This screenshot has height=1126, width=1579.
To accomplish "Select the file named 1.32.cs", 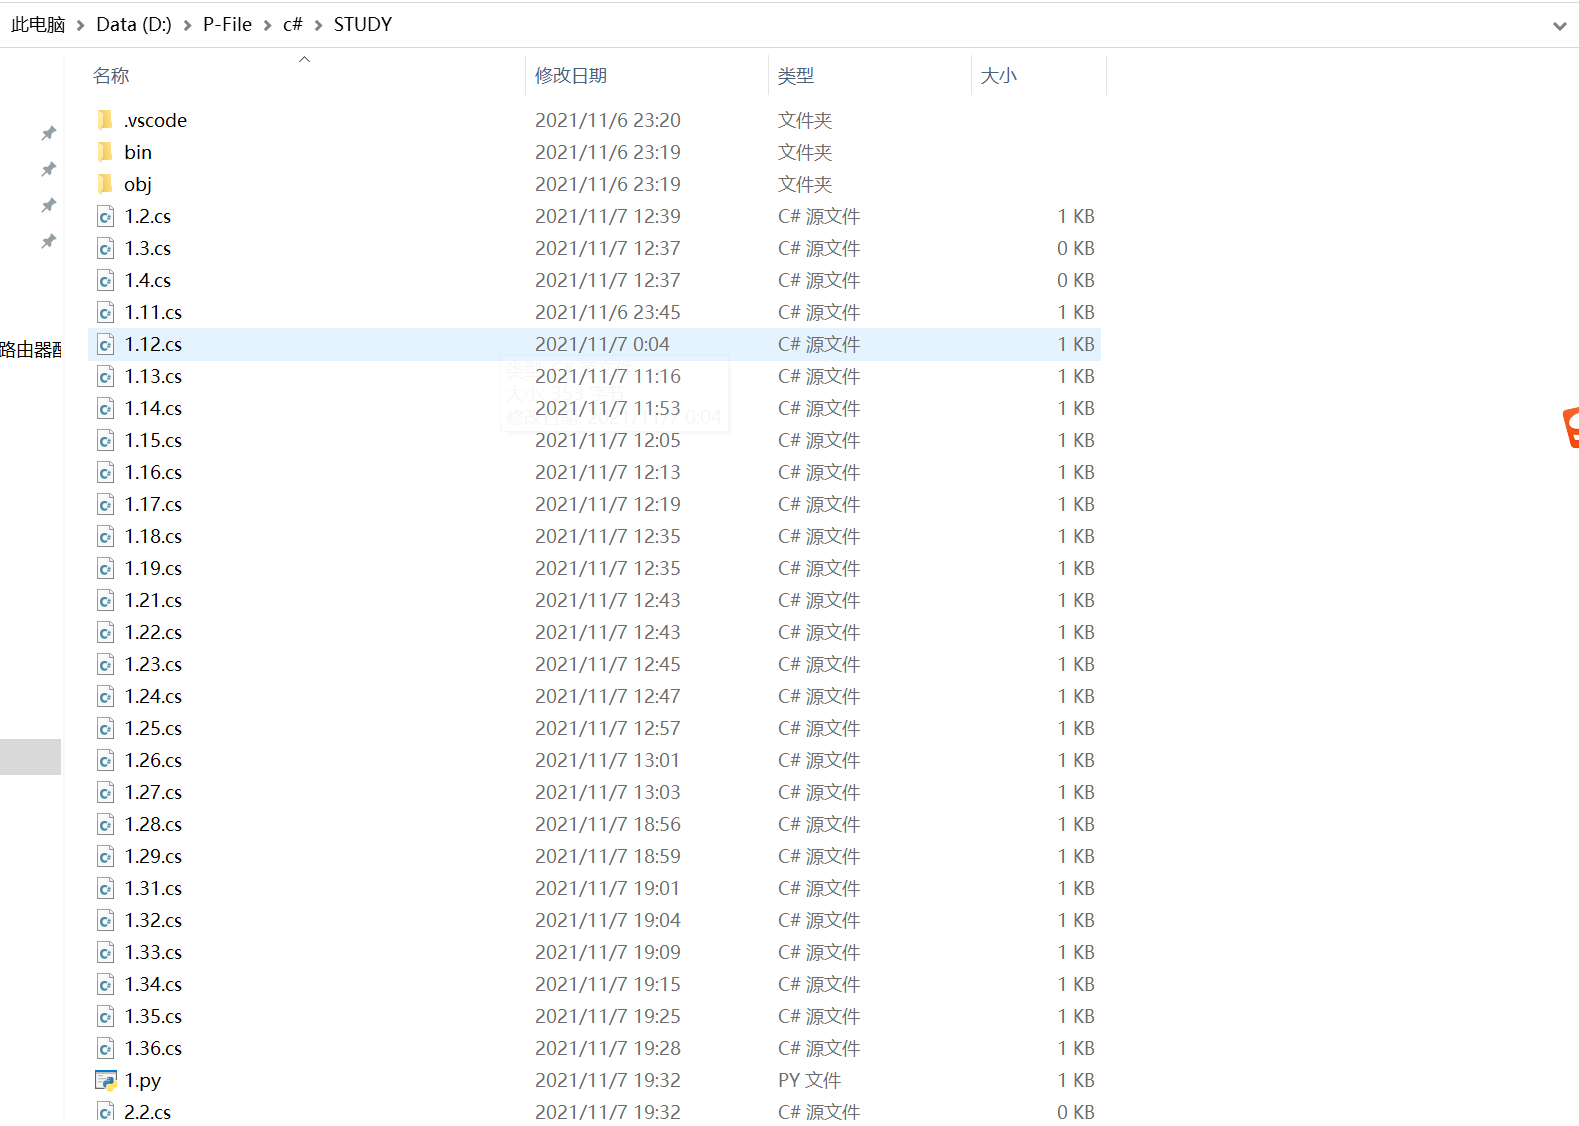I will pos(153,920).
